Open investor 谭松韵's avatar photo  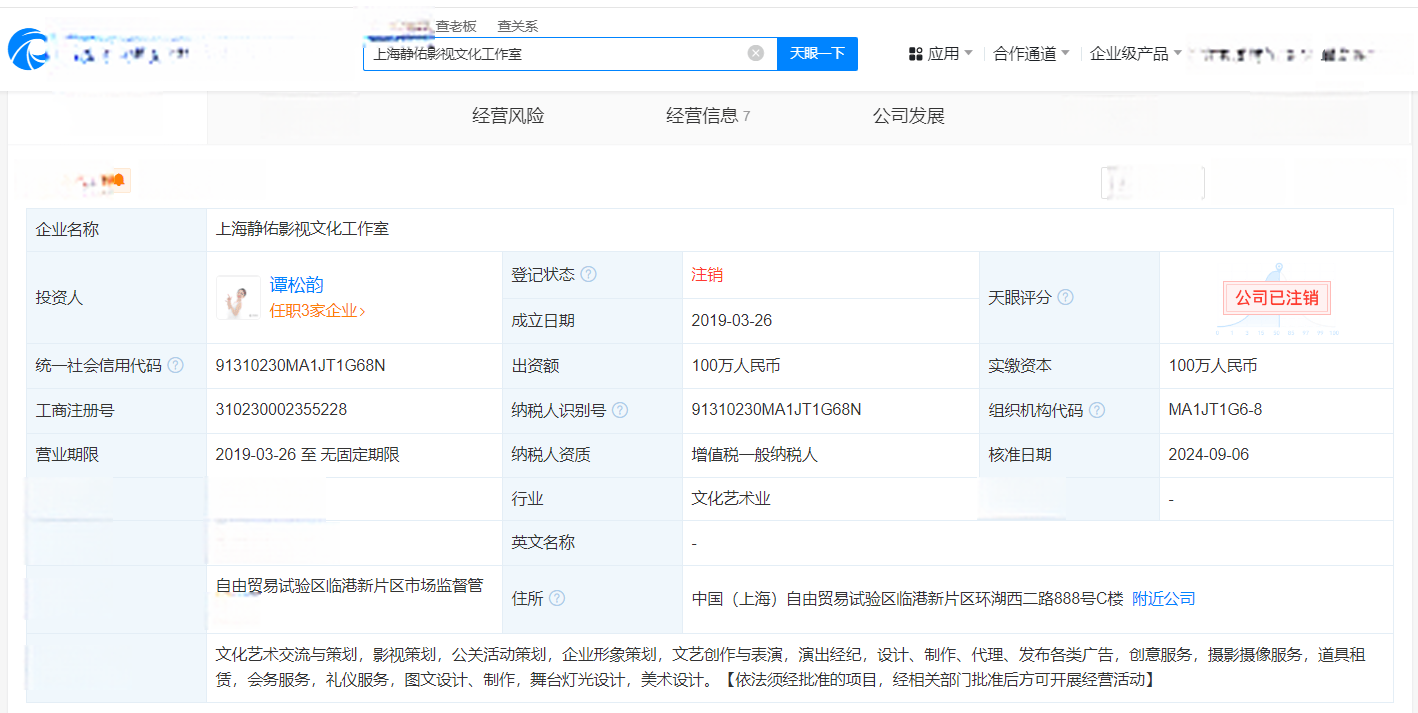click(238, 297)
